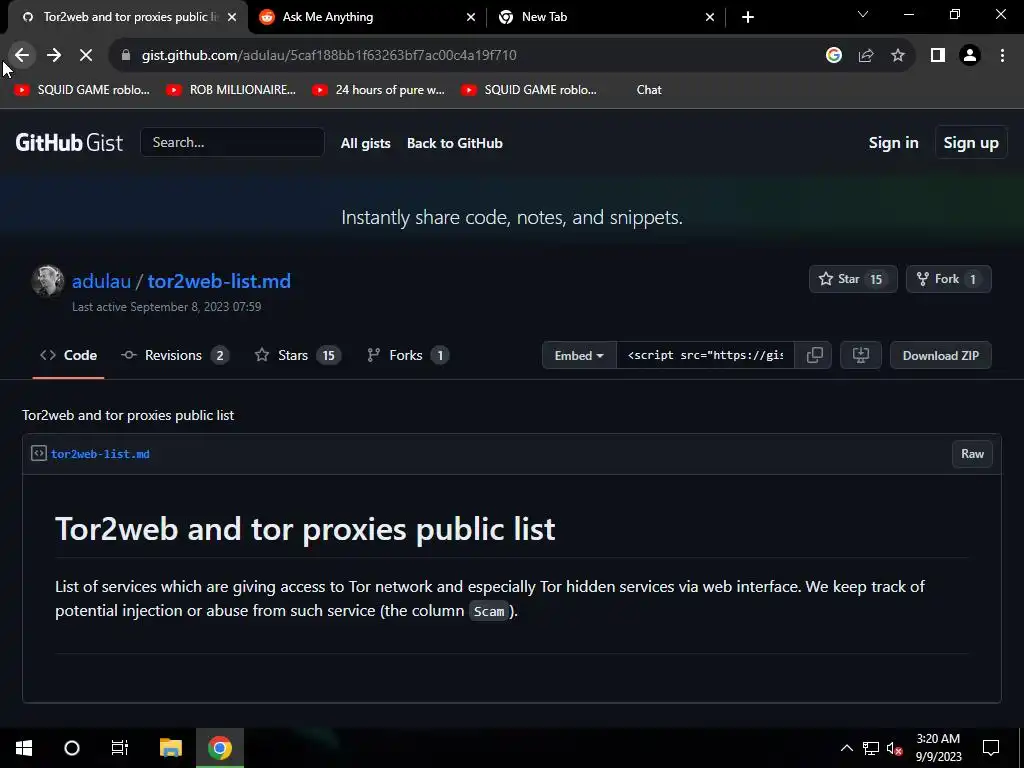Fork this gist

click(948, 279)
